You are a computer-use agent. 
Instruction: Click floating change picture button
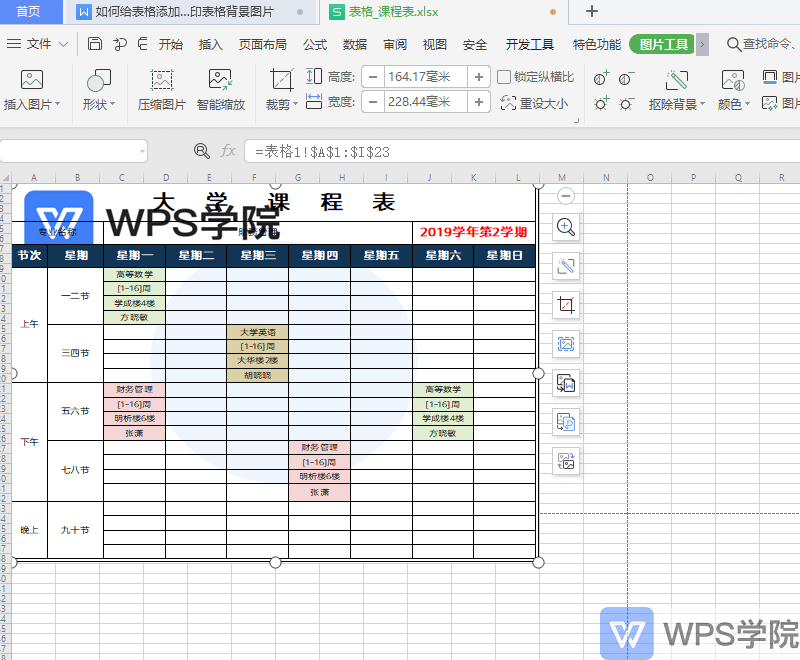[x=566, y=461]
